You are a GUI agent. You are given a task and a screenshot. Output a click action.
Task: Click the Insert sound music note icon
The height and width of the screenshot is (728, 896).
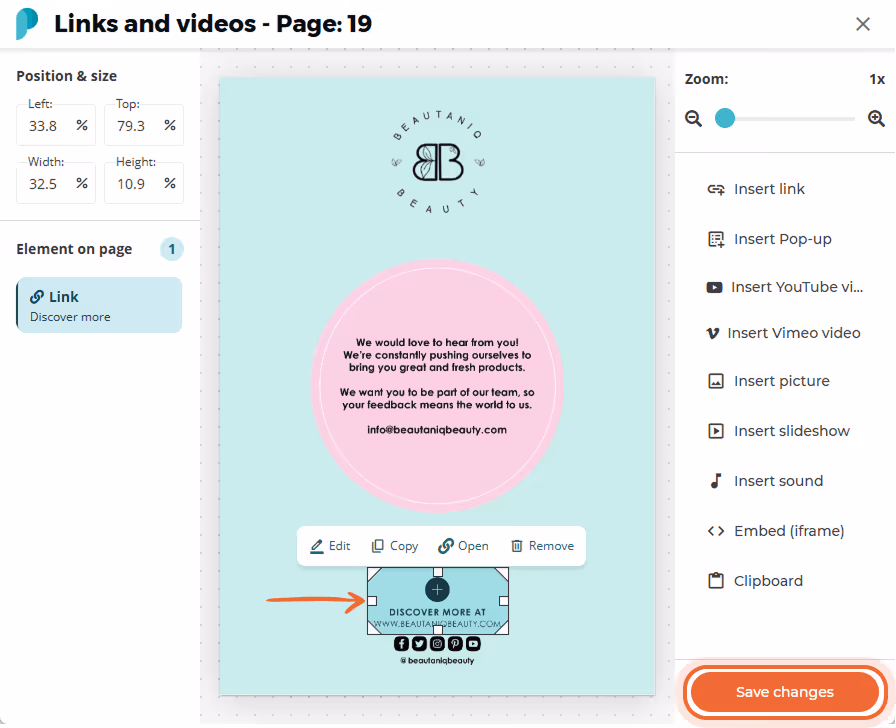coord(715,481)
